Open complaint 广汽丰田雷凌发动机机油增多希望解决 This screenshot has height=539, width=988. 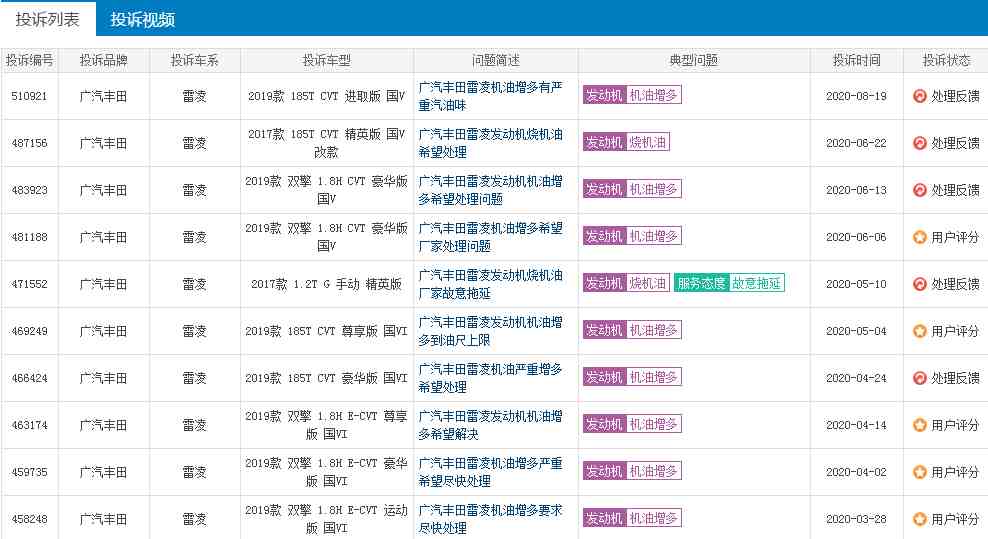tap(490, 425)
